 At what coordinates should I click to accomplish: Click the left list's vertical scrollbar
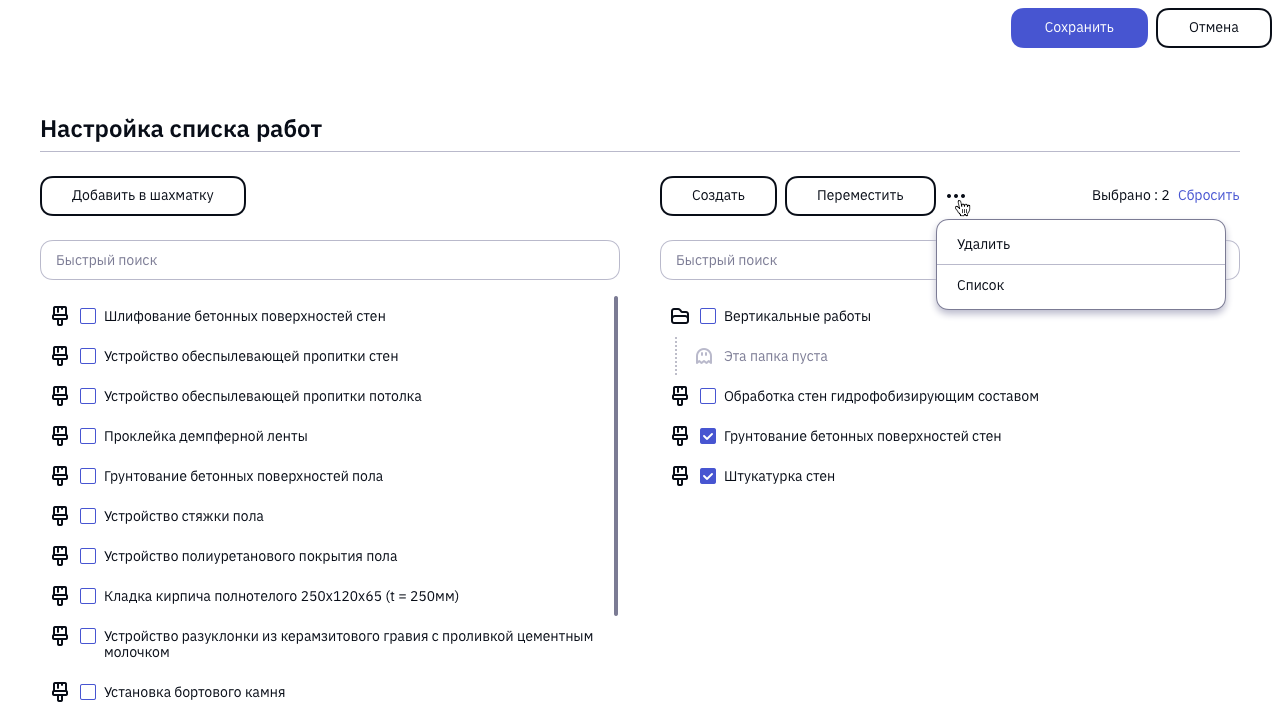click(616, 456)
